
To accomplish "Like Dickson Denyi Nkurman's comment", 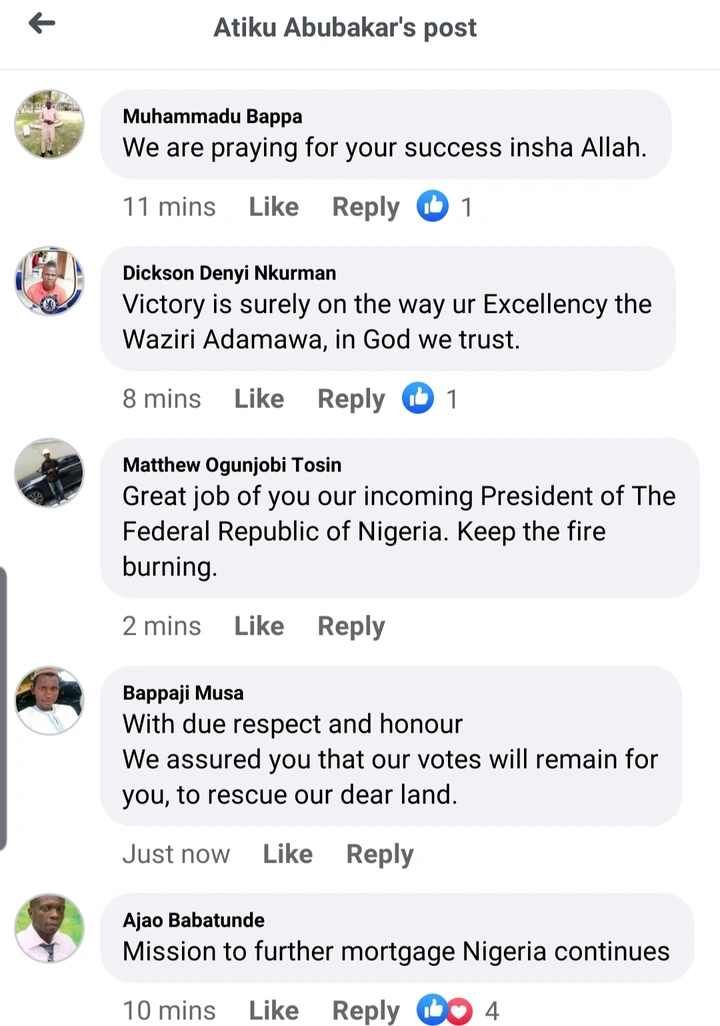I will click(x=259, y=399).
